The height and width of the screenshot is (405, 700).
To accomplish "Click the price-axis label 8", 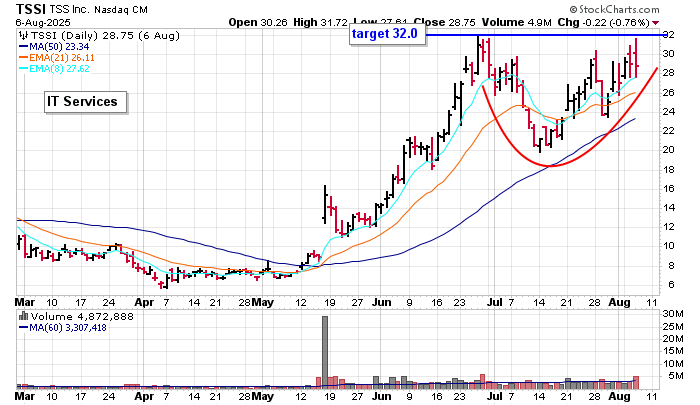I will 671,266.
